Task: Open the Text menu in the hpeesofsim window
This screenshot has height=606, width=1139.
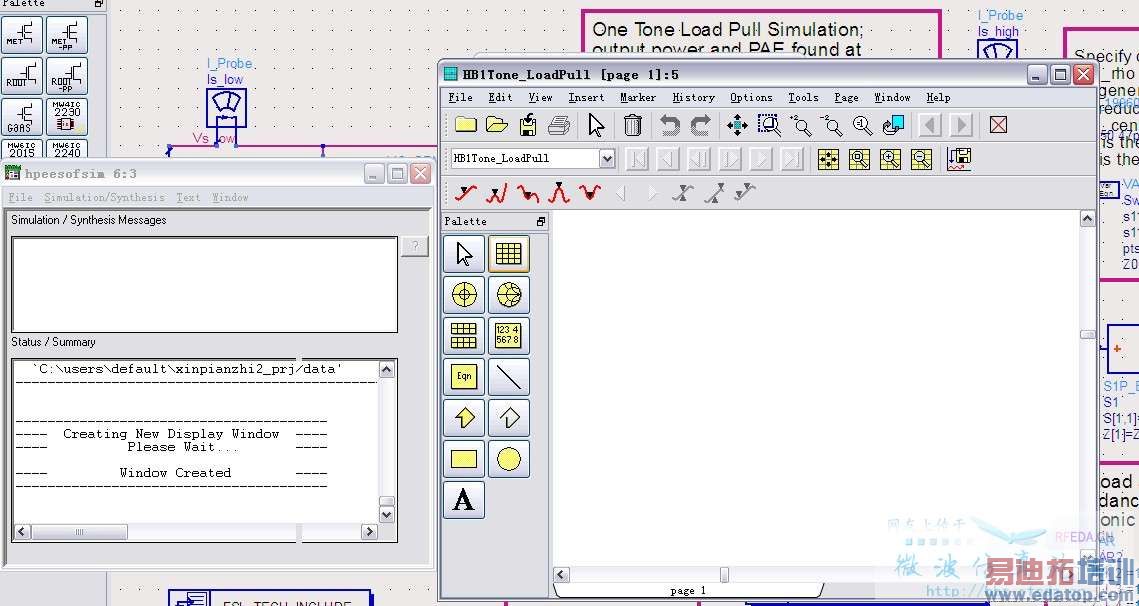Action: tap(188, 197)
